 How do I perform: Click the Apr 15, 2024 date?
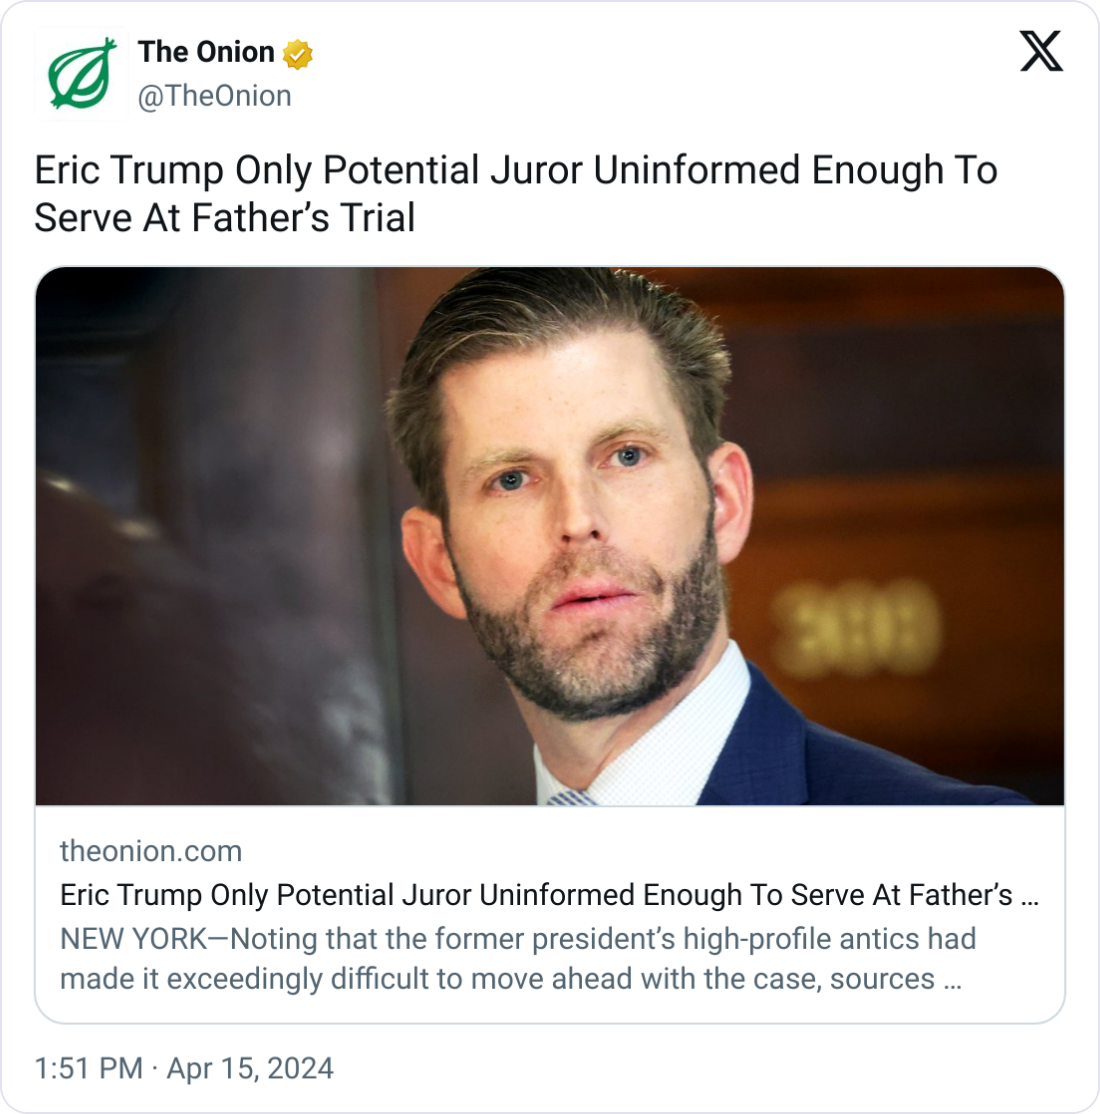point(250,1068)
